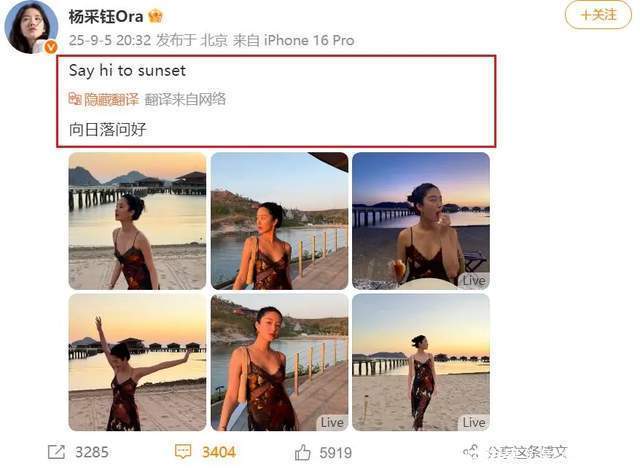
Task: Click the repost share icon
Action: (56, 452)
